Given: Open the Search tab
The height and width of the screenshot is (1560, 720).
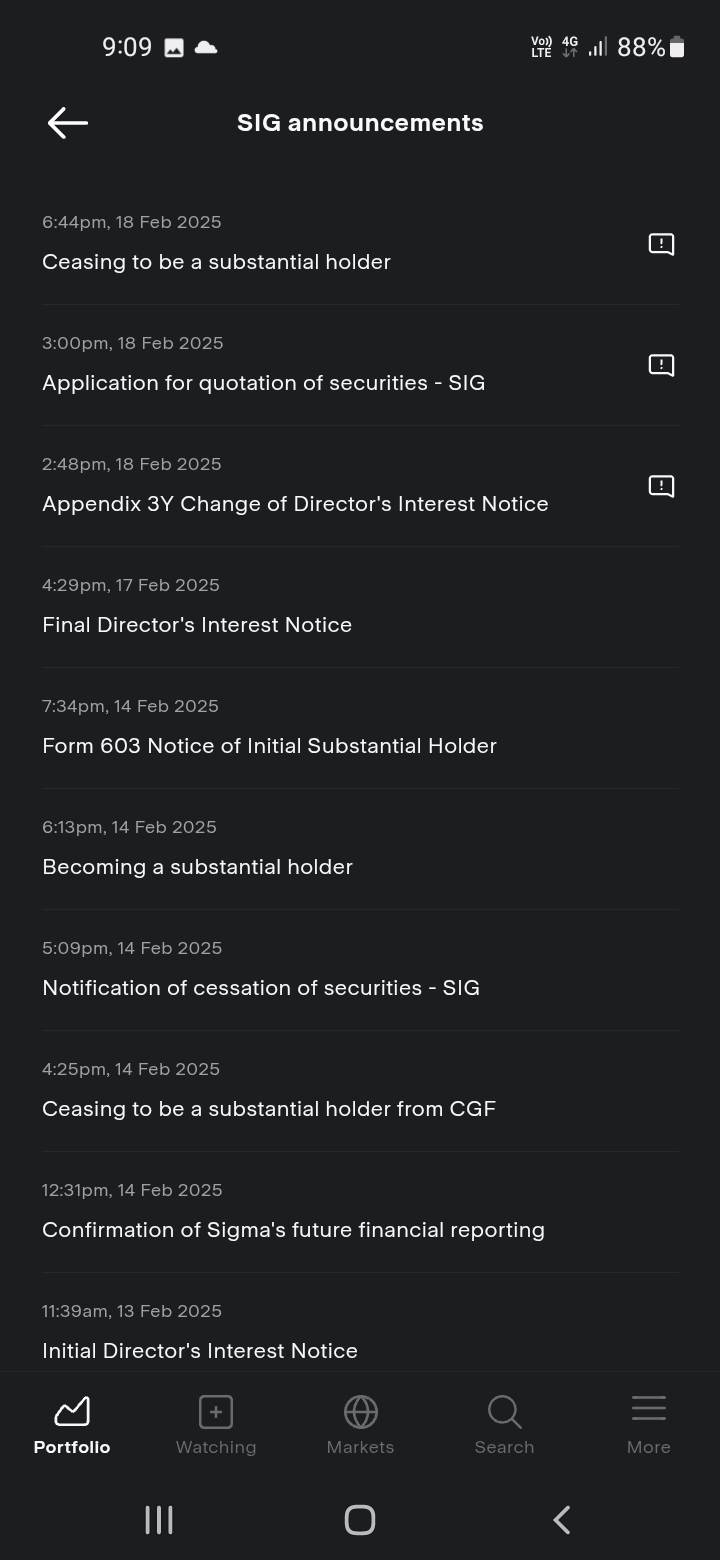Looking at the screenshot, I should [x=504, y=1425].
